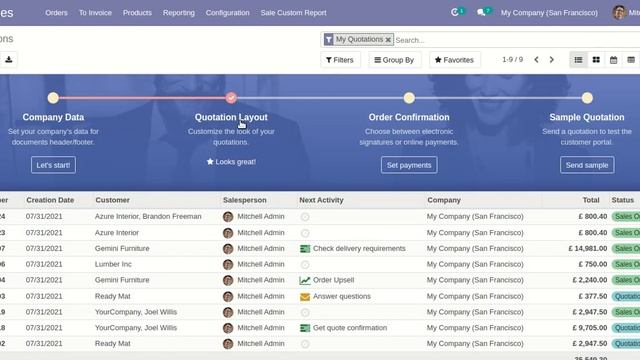
Task: Click the Check delivery requirements text
Action: (359, 249)
